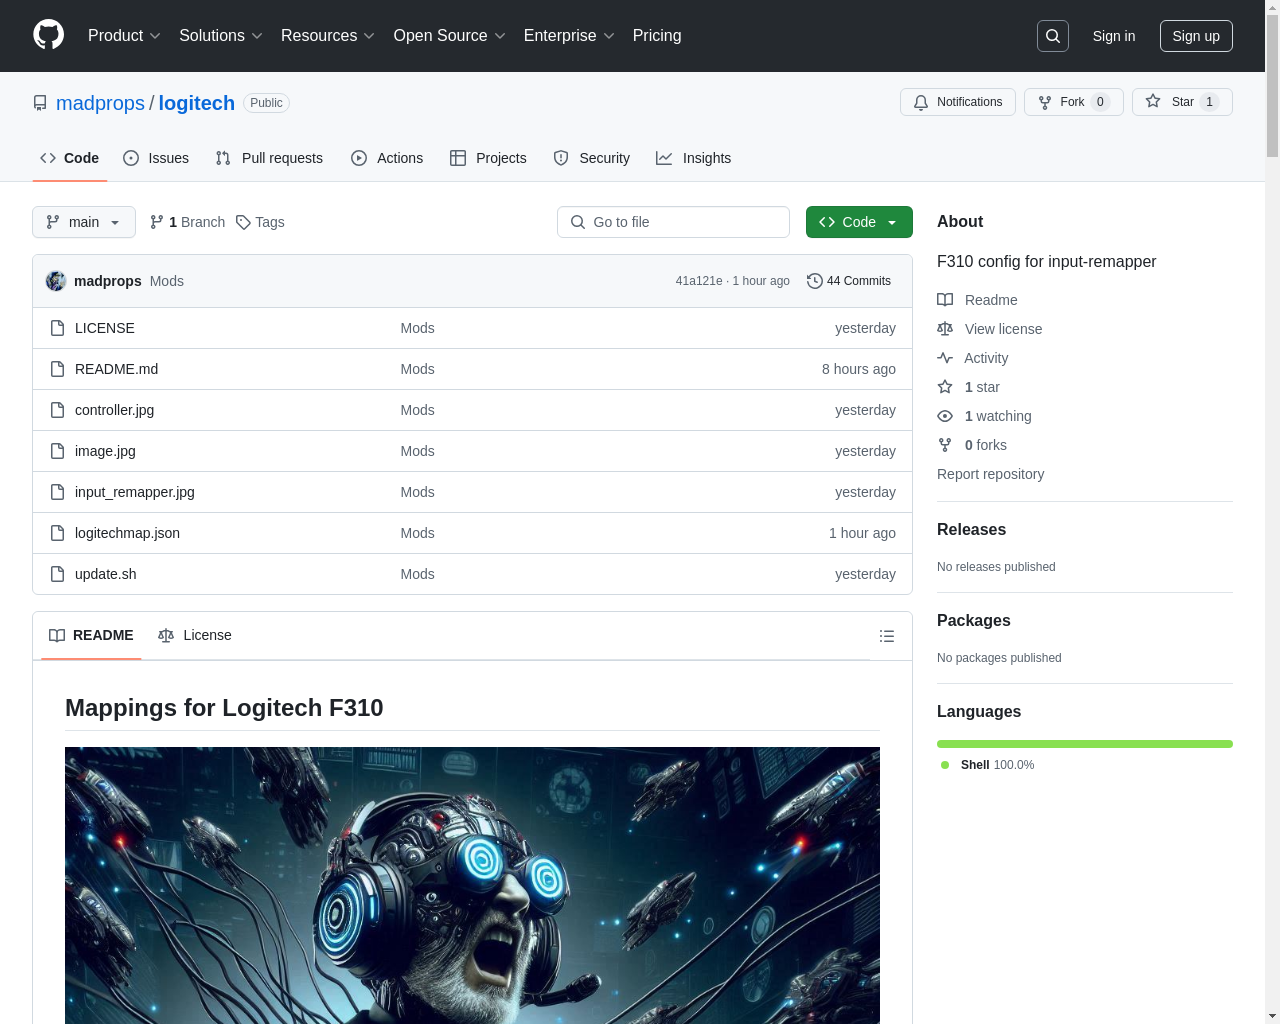
Task: Switch to the Actions tab
Action: pyautogui.click(x=387, y=158)
